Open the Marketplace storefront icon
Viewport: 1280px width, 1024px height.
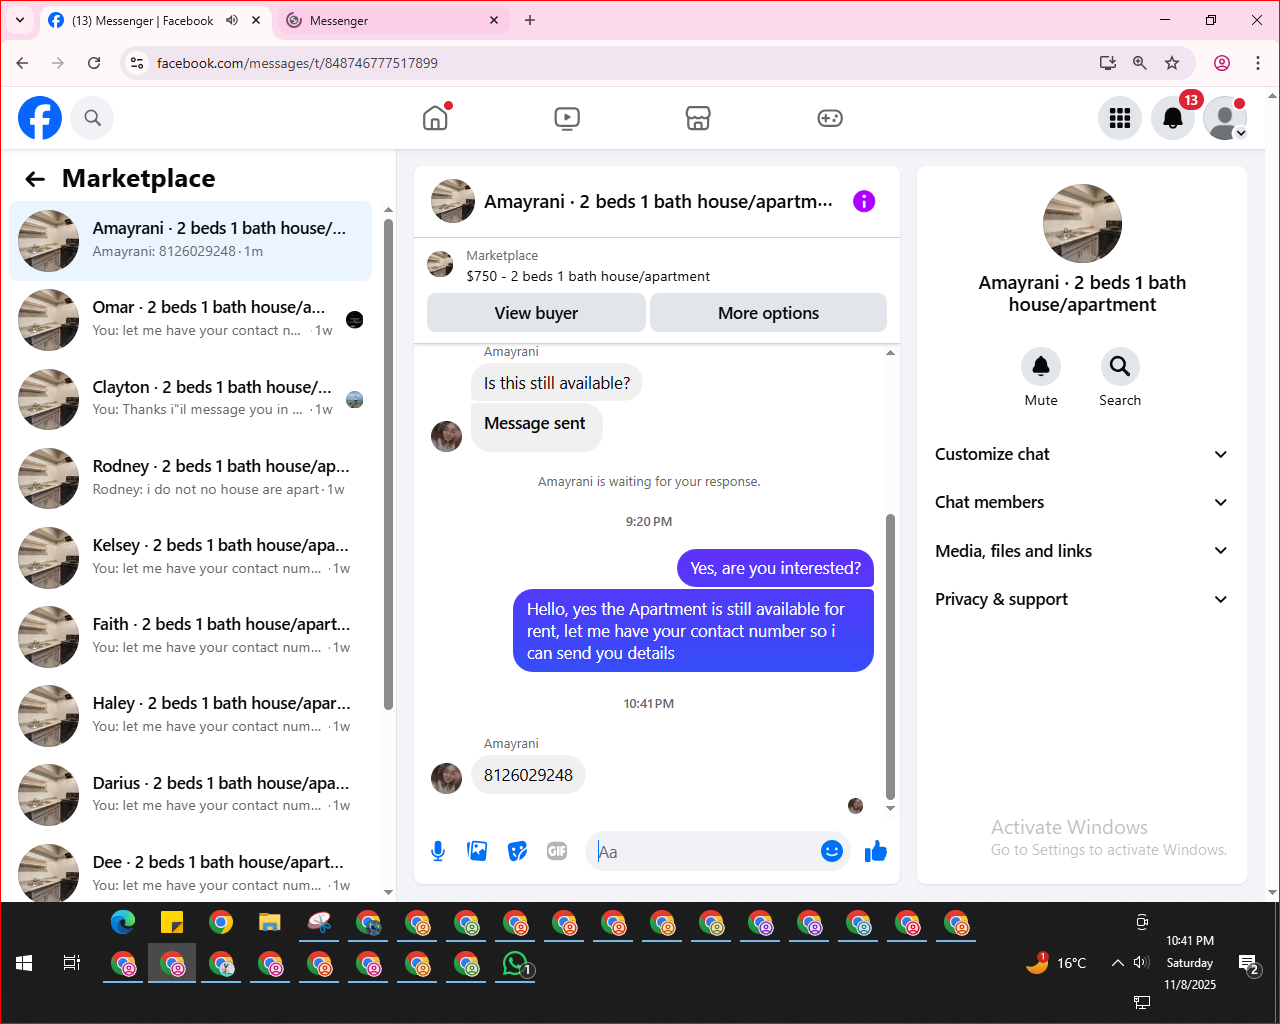(698, 118)
